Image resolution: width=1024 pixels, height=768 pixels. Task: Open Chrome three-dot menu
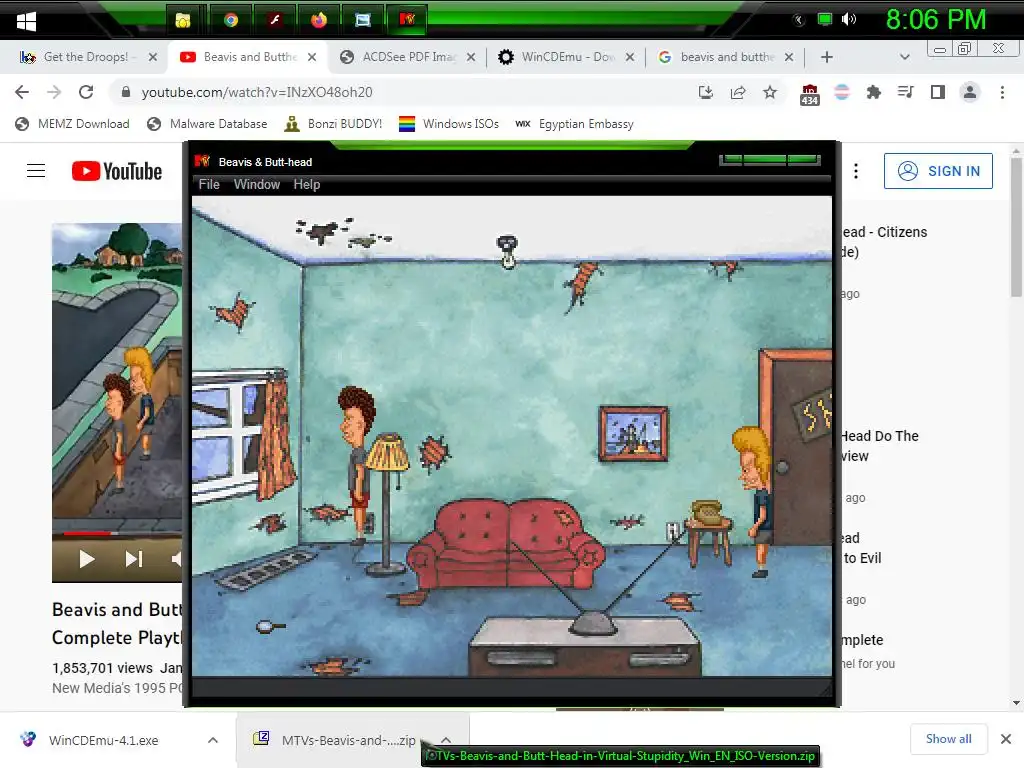1002,93
